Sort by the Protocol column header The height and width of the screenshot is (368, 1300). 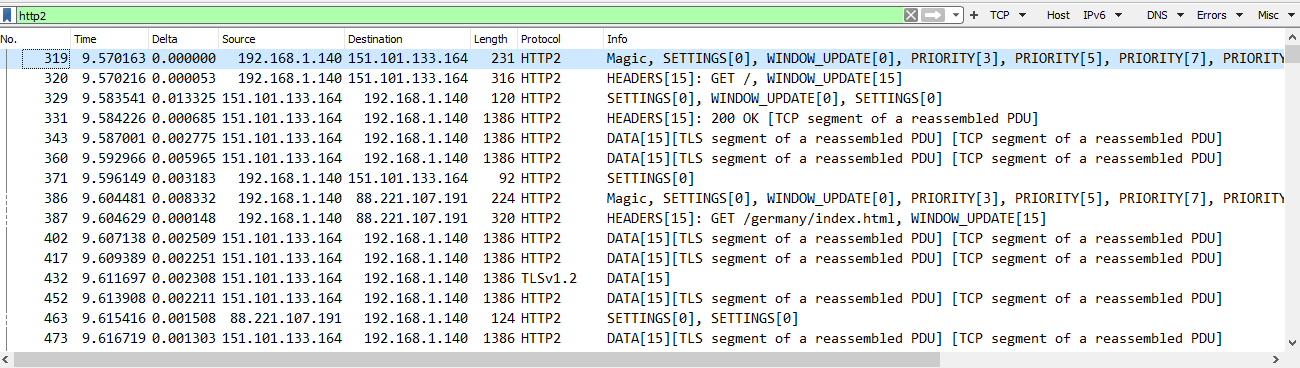click(x=560, y=39)
